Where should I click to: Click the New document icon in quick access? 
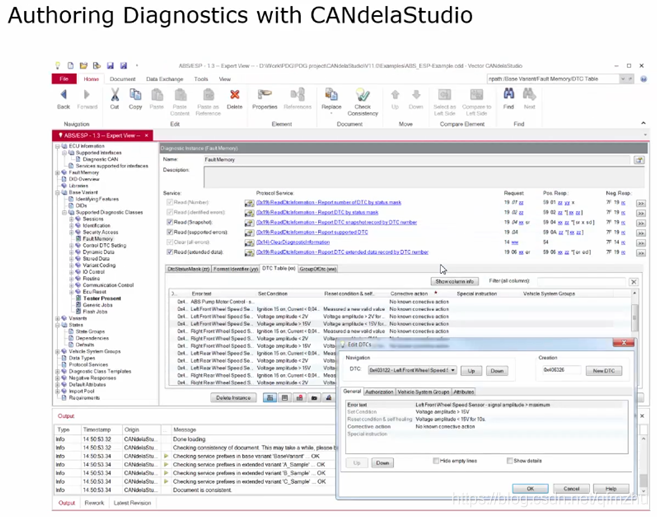70,66
